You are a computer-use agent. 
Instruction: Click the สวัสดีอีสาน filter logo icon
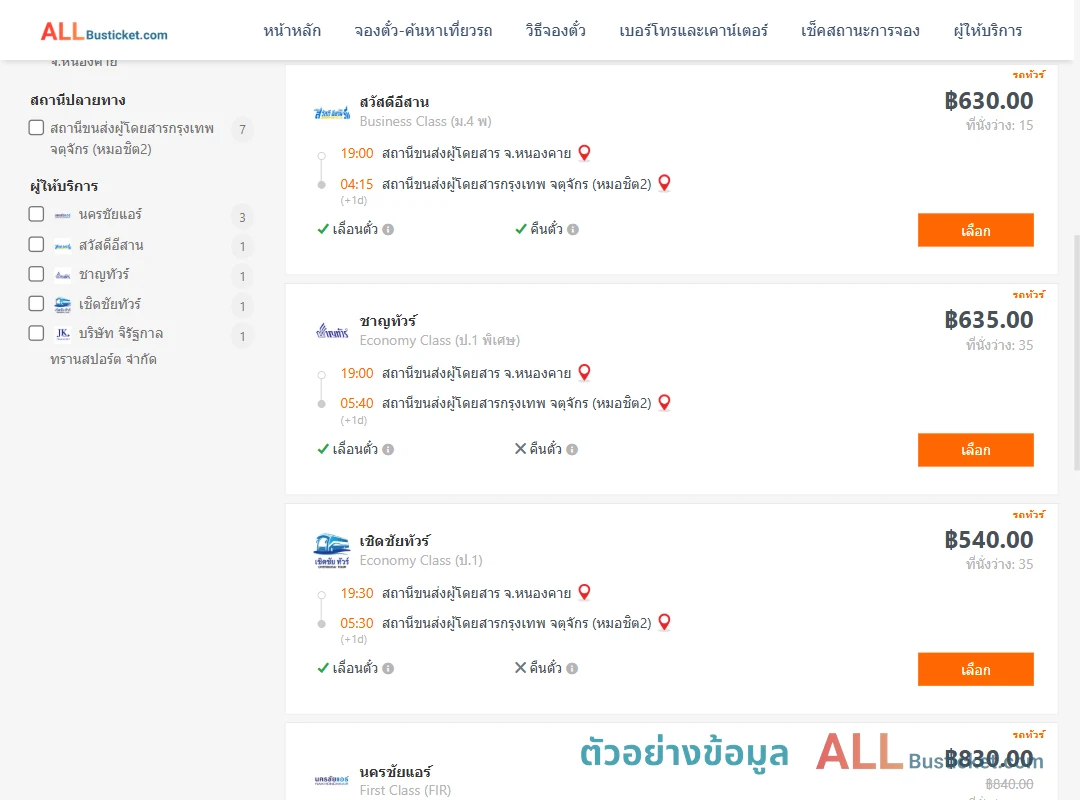(63, 246)
